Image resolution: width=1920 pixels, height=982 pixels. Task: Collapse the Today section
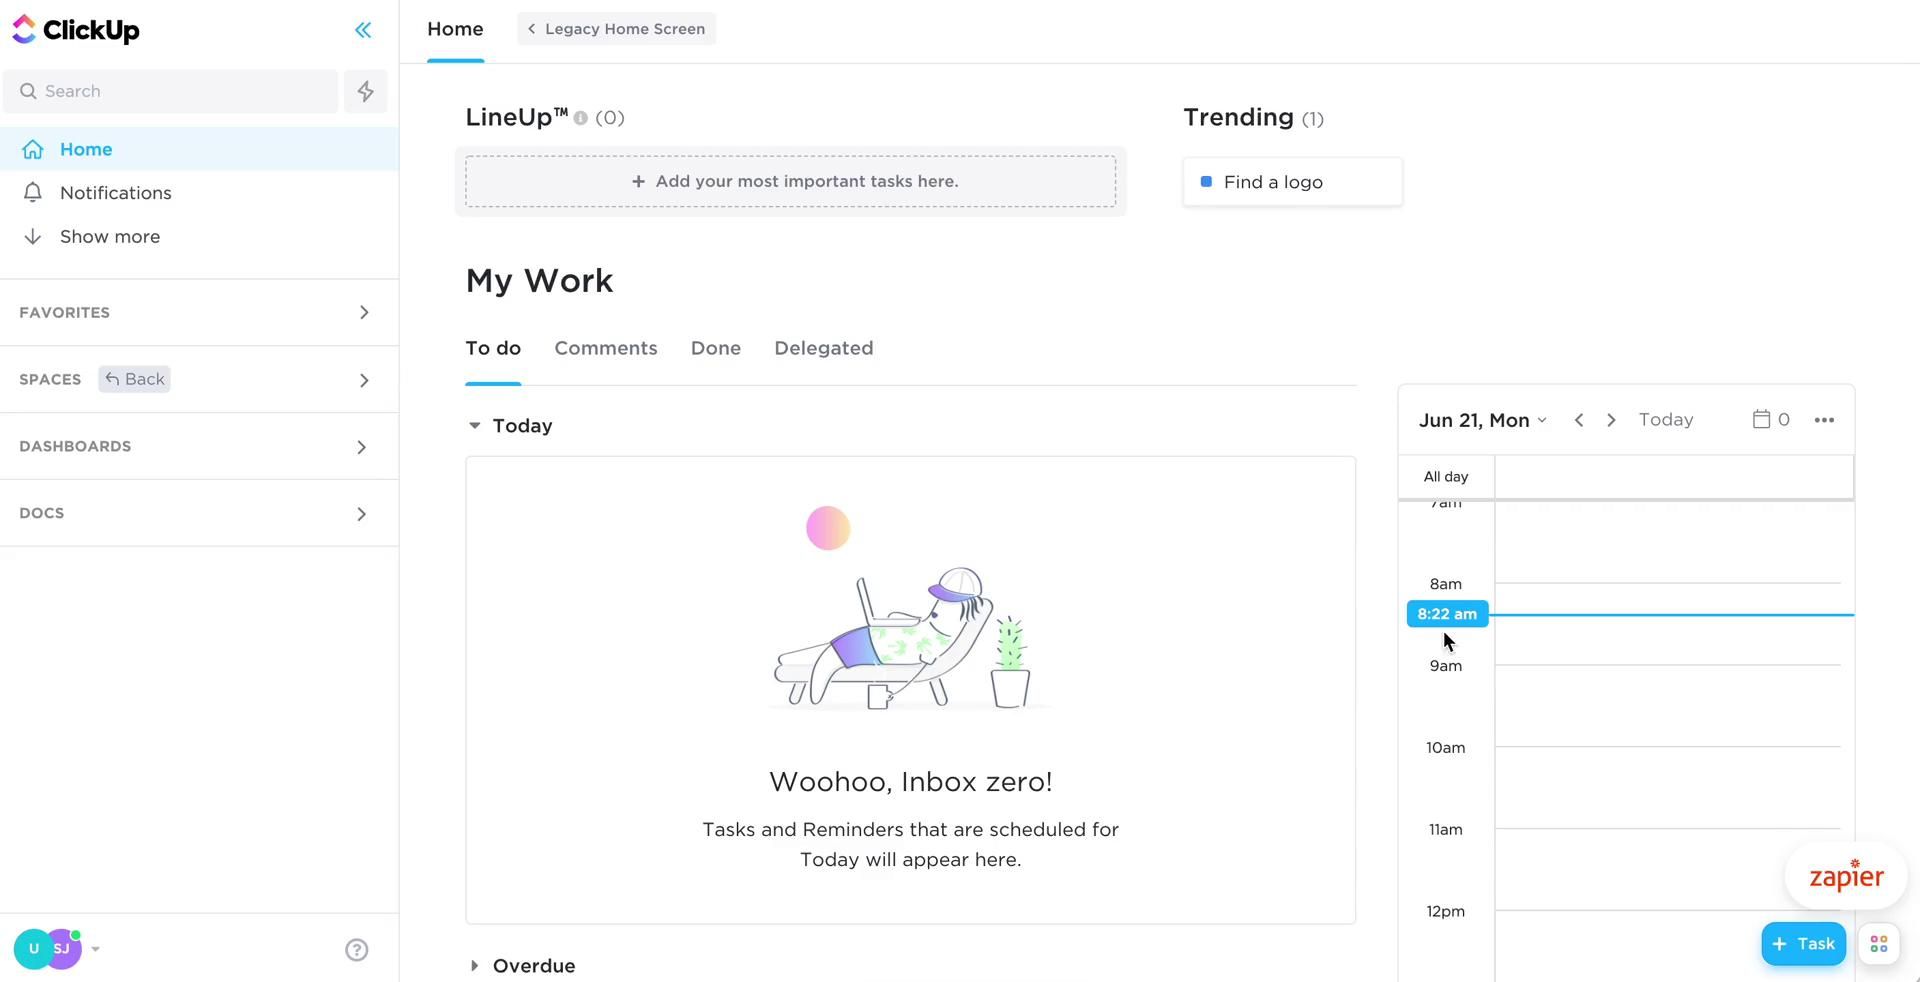[475, 426]
